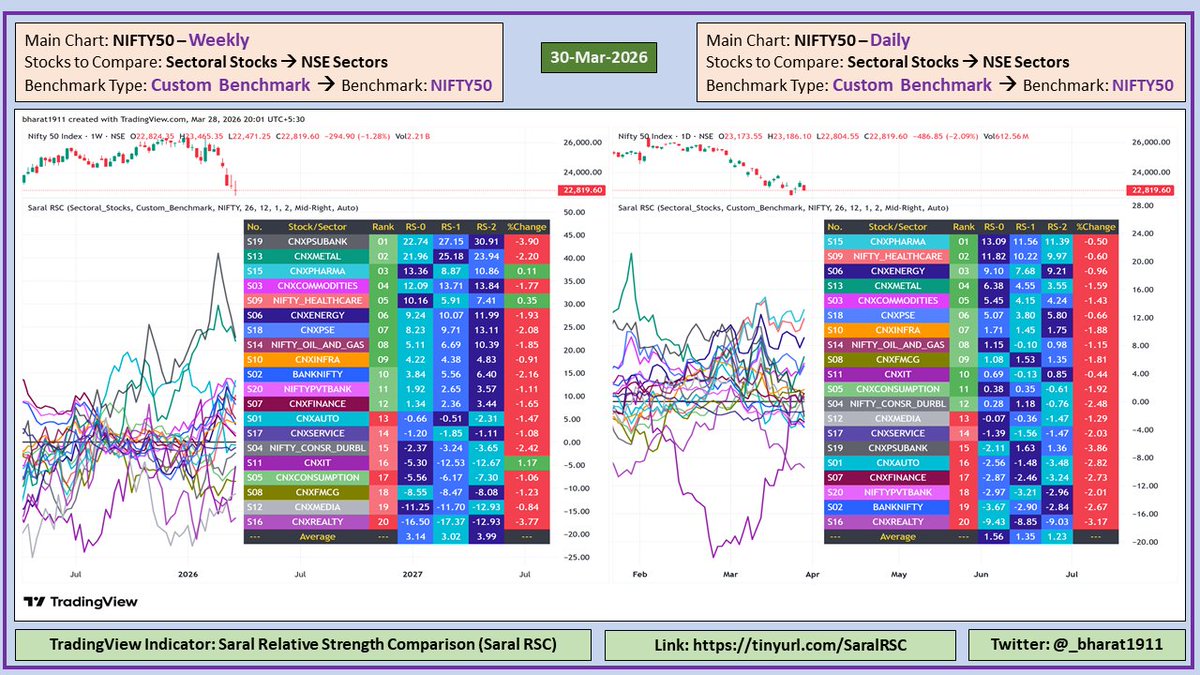Click the Saral RSC legend on daily chart
The height and width of the screenshot is (675, 1200).
tap(782, 208)
